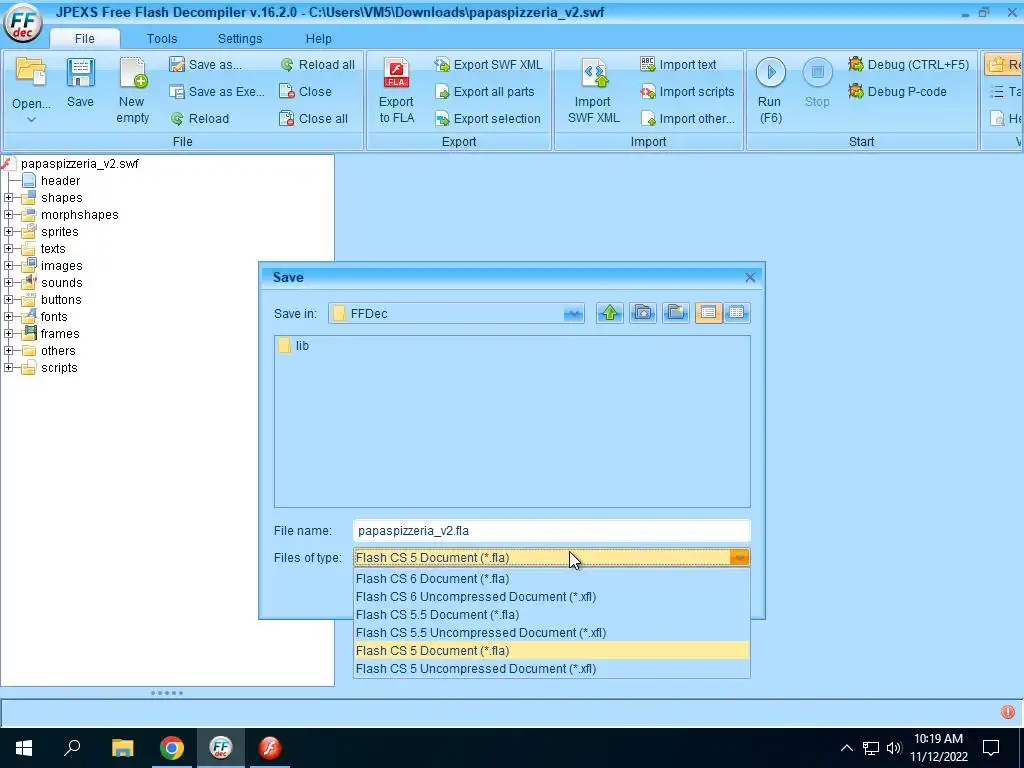Open the lib folder
Viewport: 1024px width, 768px height.
[294, 345]
